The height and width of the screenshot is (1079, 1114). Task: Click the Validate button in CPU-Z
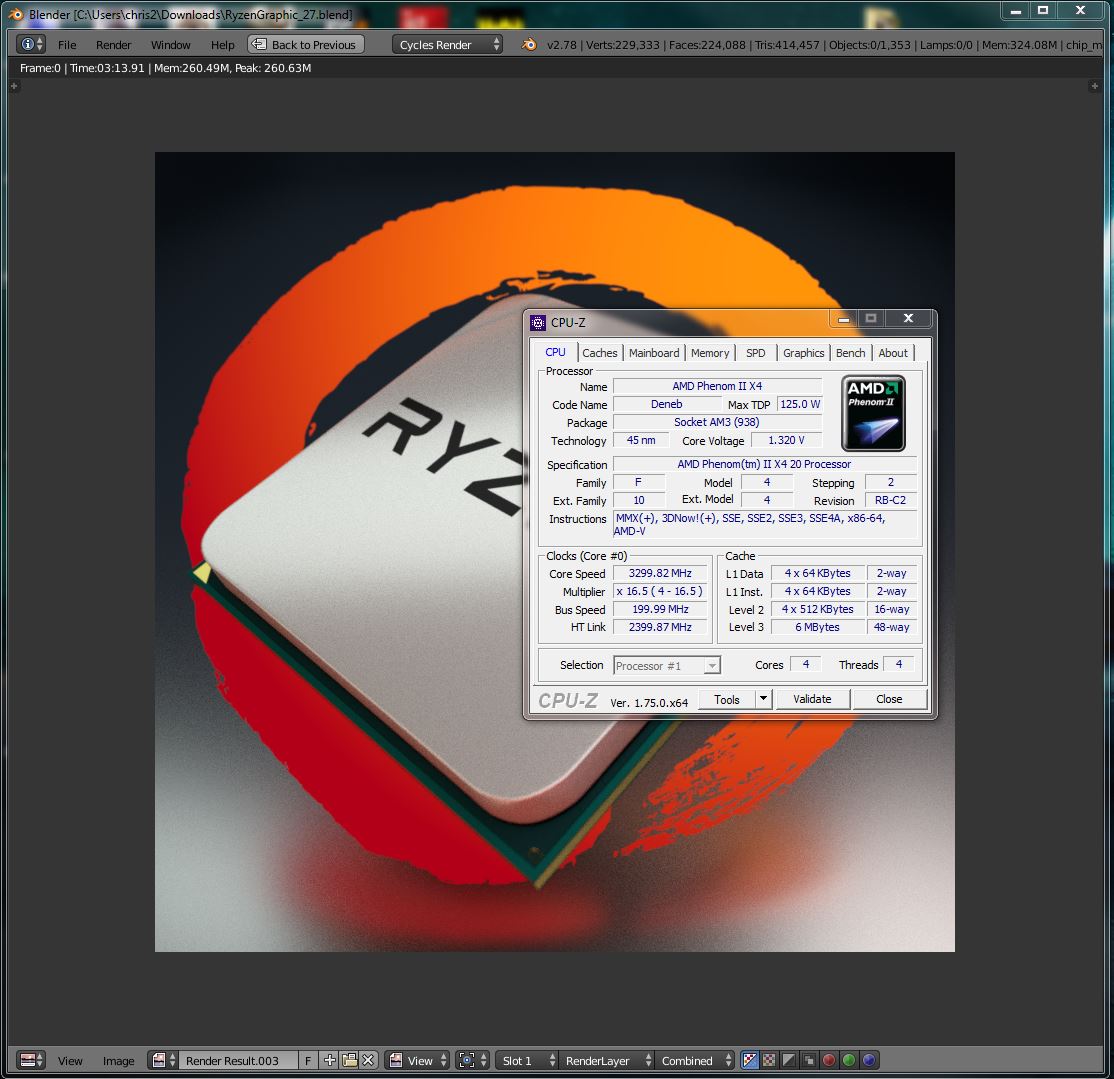(812, 699)
